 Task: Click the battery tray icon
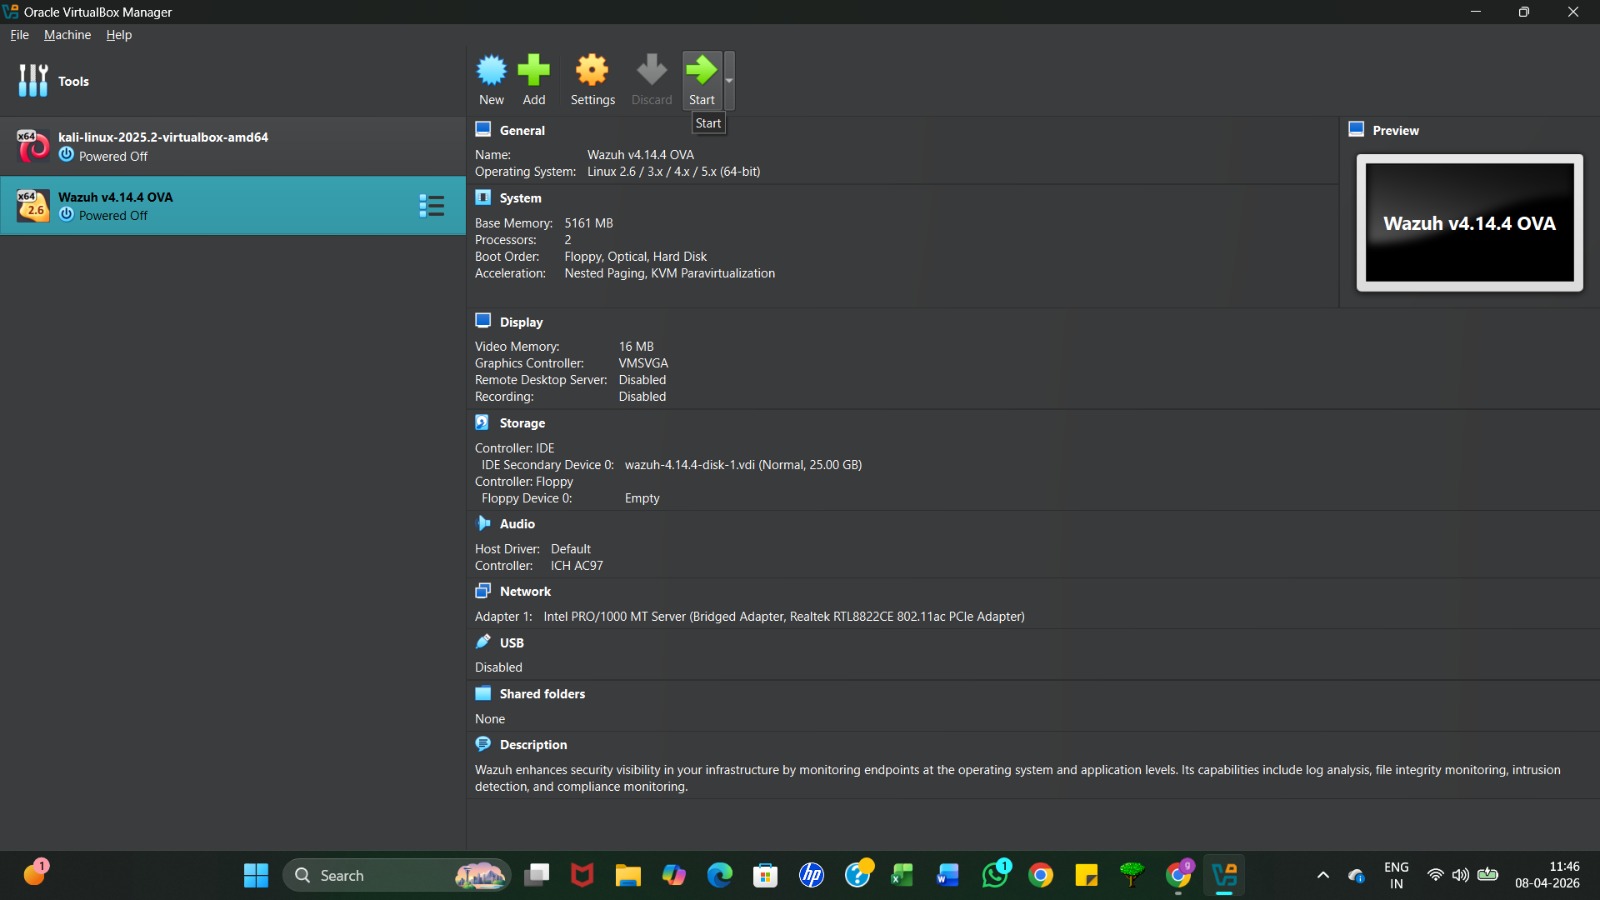click(x=1488, y=875)
